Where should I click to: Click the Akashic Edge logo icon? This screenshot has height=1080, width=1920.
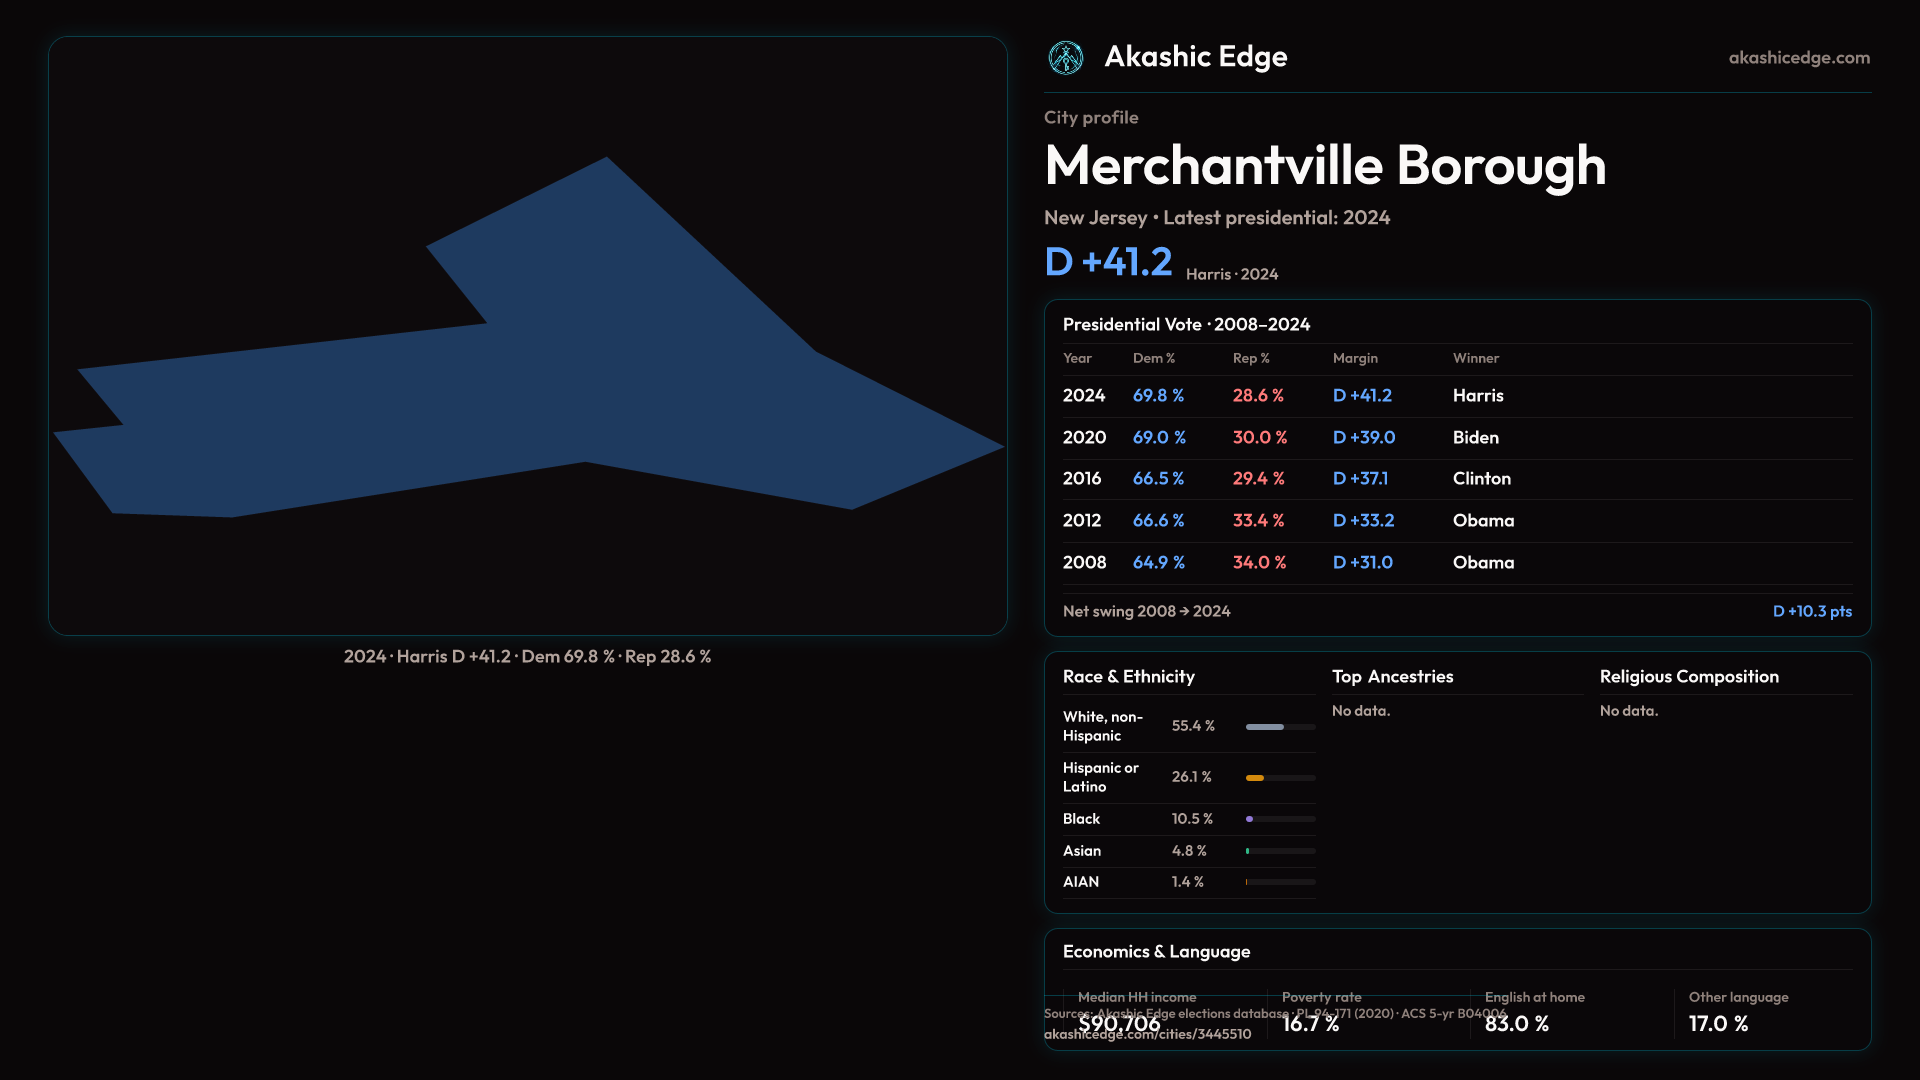click(1065, 58)
